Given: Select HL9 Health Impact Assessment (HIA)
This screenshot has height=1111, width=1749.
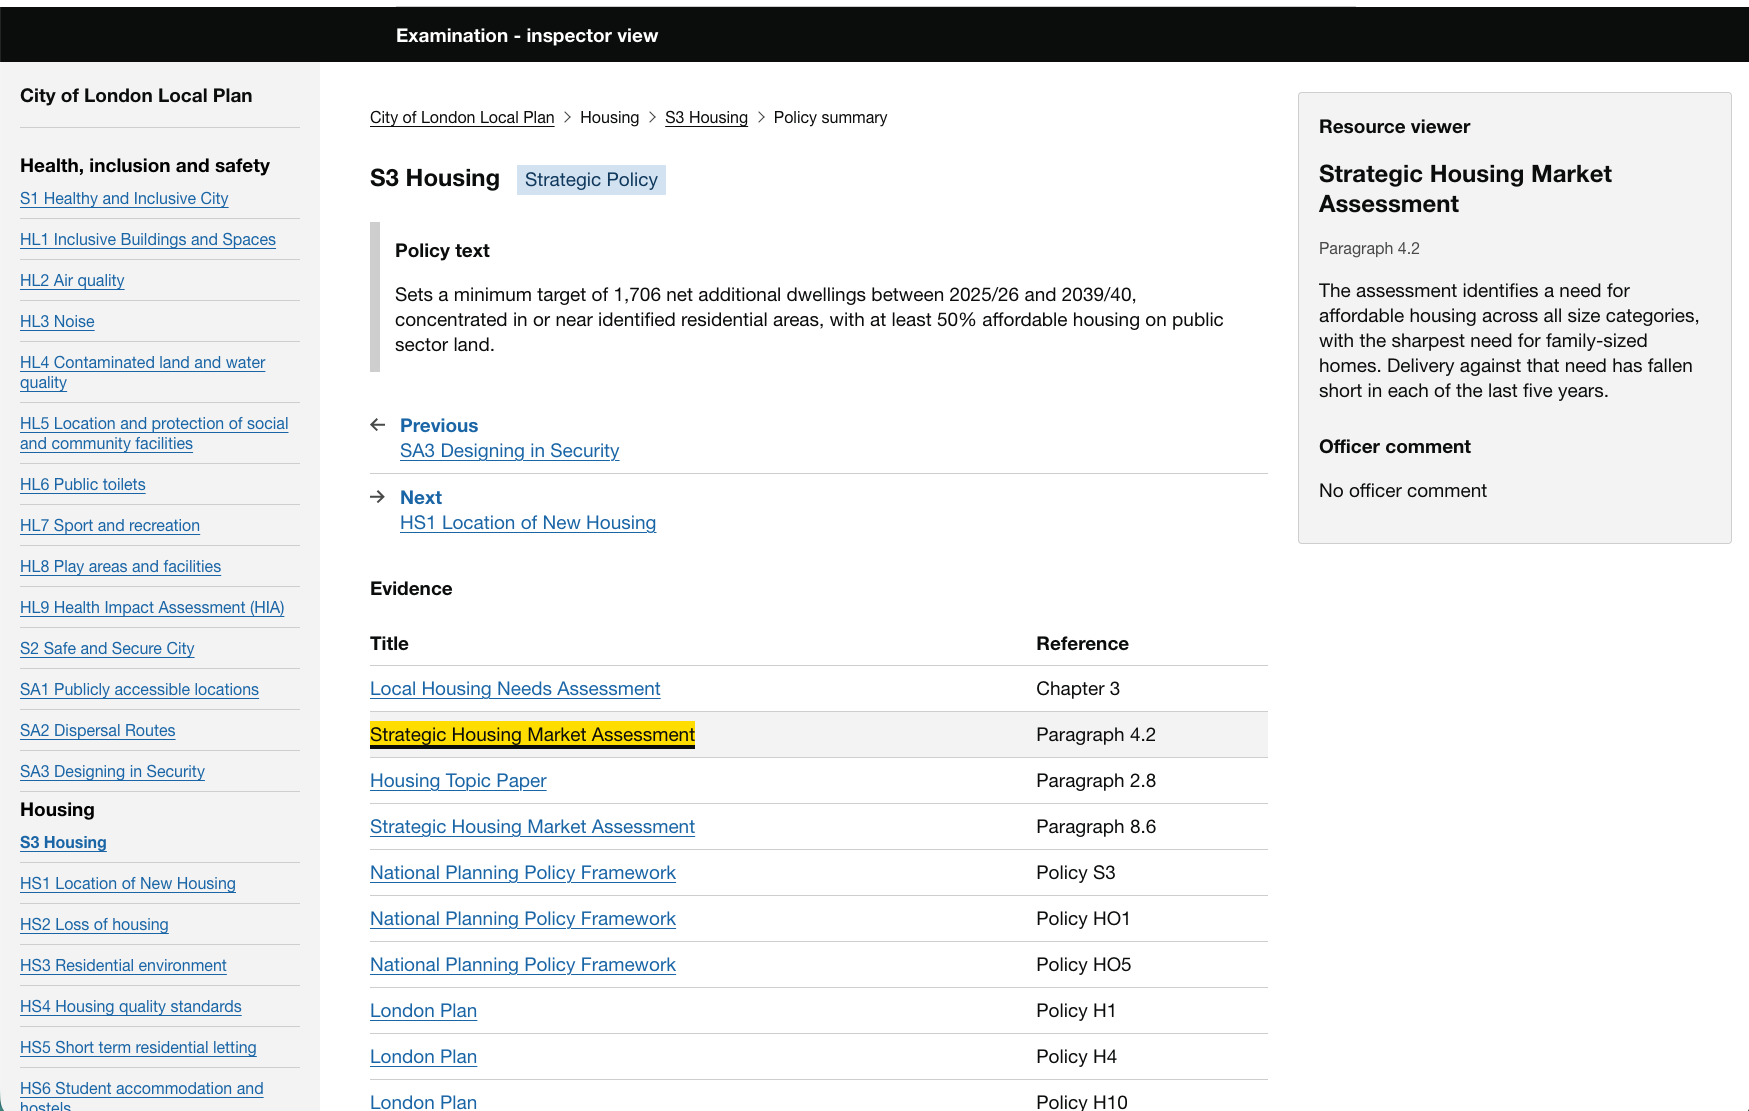Looking at the screenshot, I should (152, 607).
